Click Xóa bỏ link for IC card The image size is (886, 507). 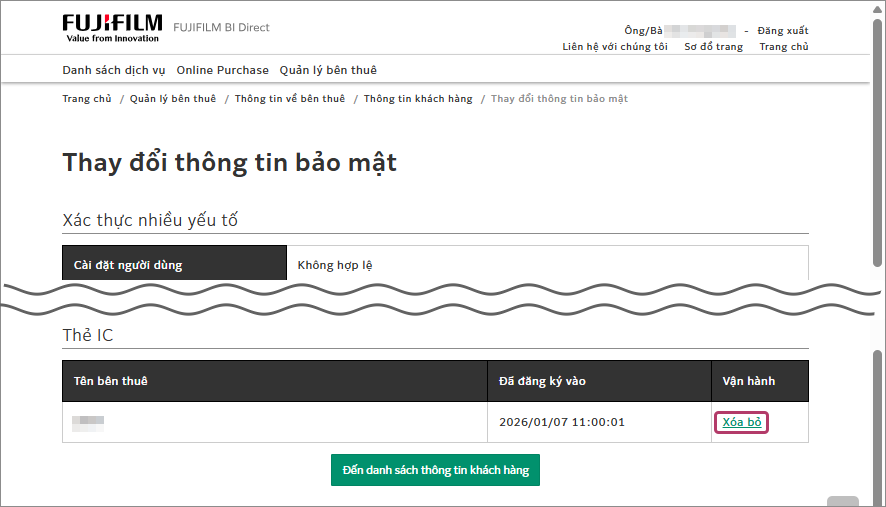(x=741, y=422)
